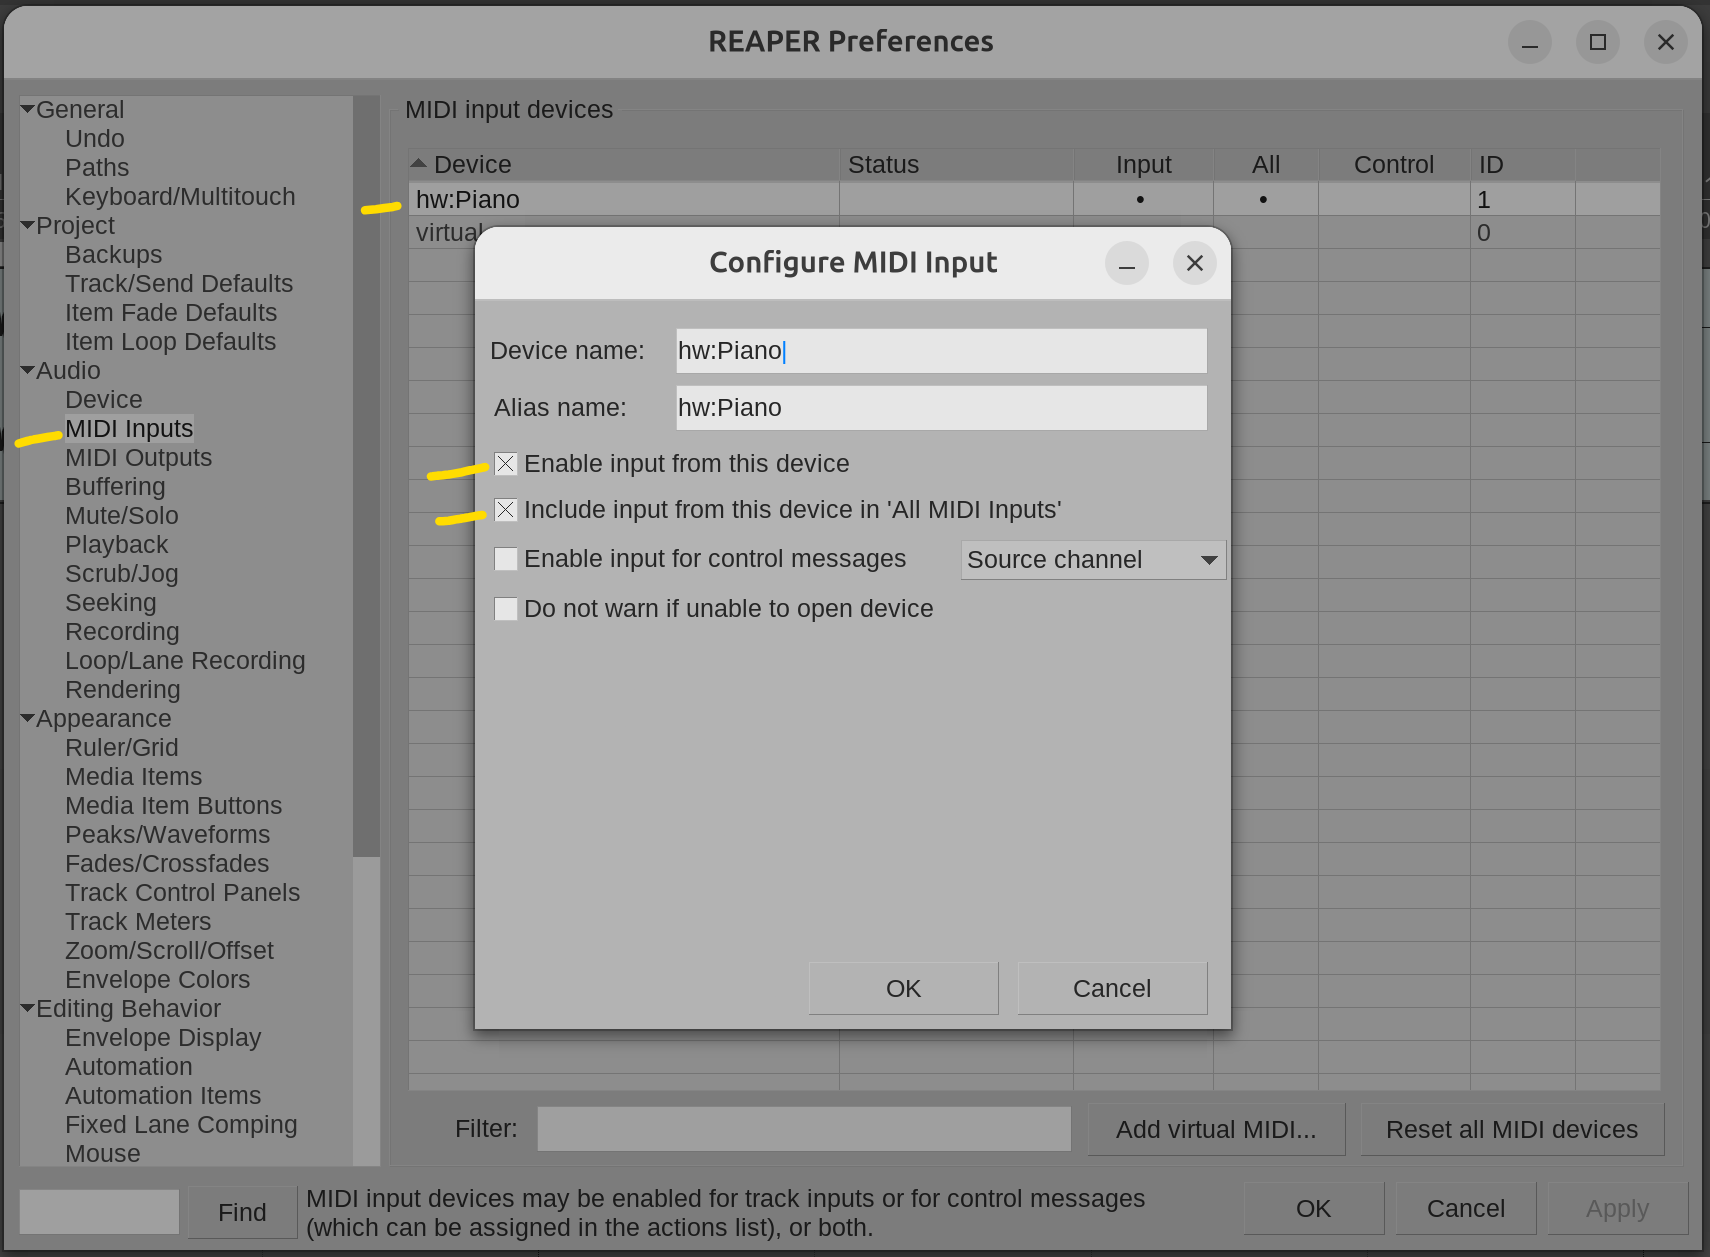Close the REAPER Preferences window
Screen dimensions: 1710x1257
pyautogui.click(x=1666, y=42)
